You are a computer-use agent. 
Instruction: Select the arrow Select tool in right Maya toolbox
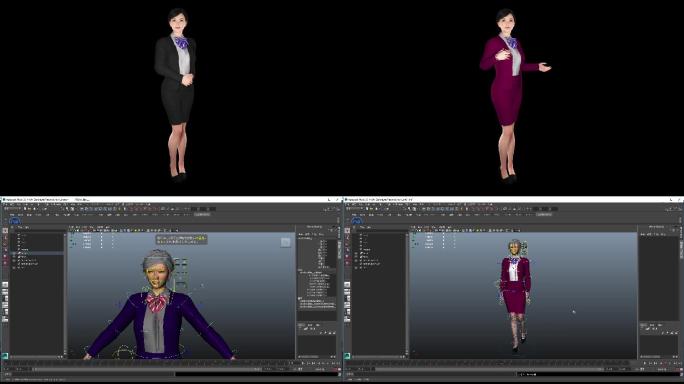(x=347, y=231)
